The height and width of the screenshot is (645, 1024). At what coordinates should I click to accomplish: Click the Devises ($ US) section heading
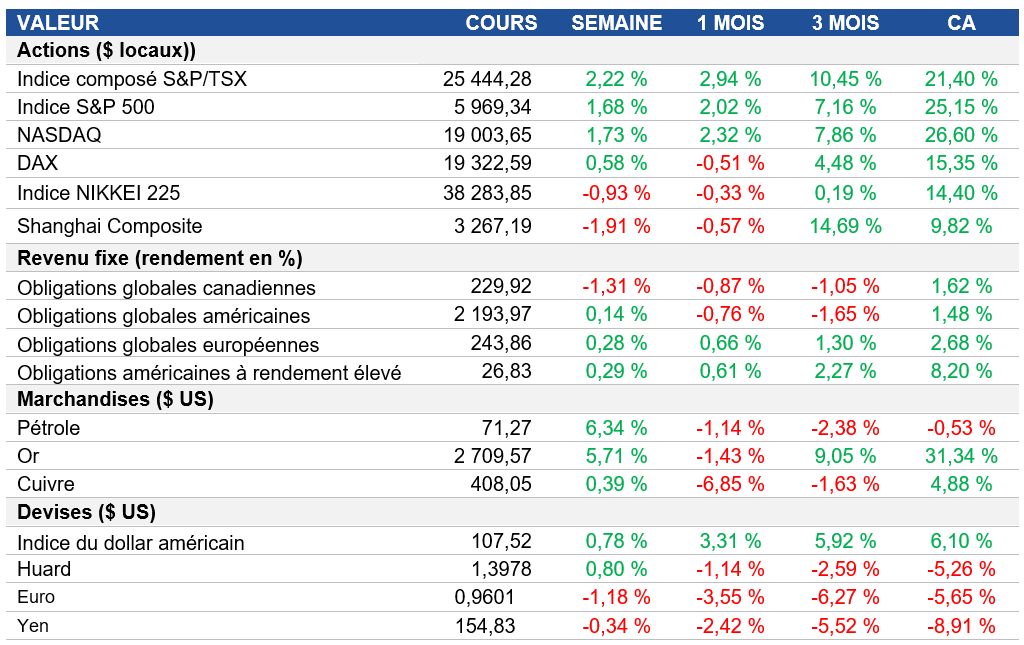click(x=86, y=513)
